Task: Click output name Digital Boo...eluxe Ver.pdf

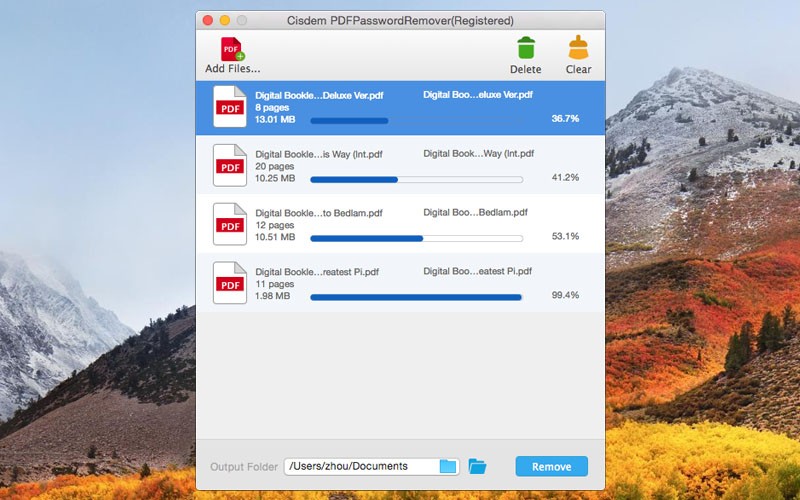Action: click(478, 95)
